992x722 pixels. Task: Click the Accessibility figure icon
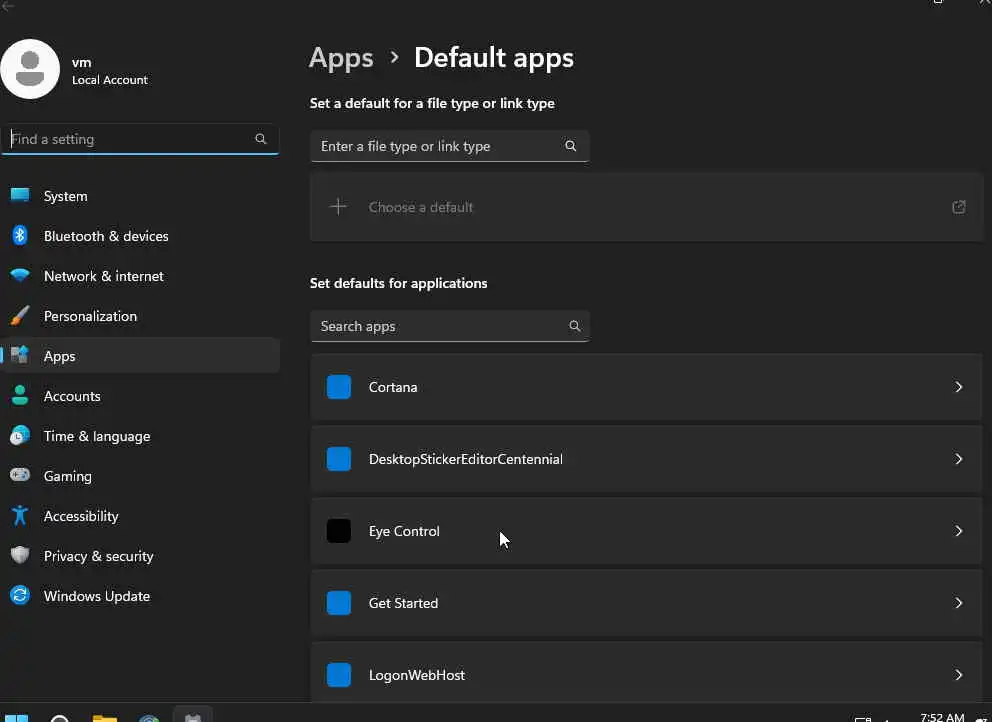[x=20, y=516]
